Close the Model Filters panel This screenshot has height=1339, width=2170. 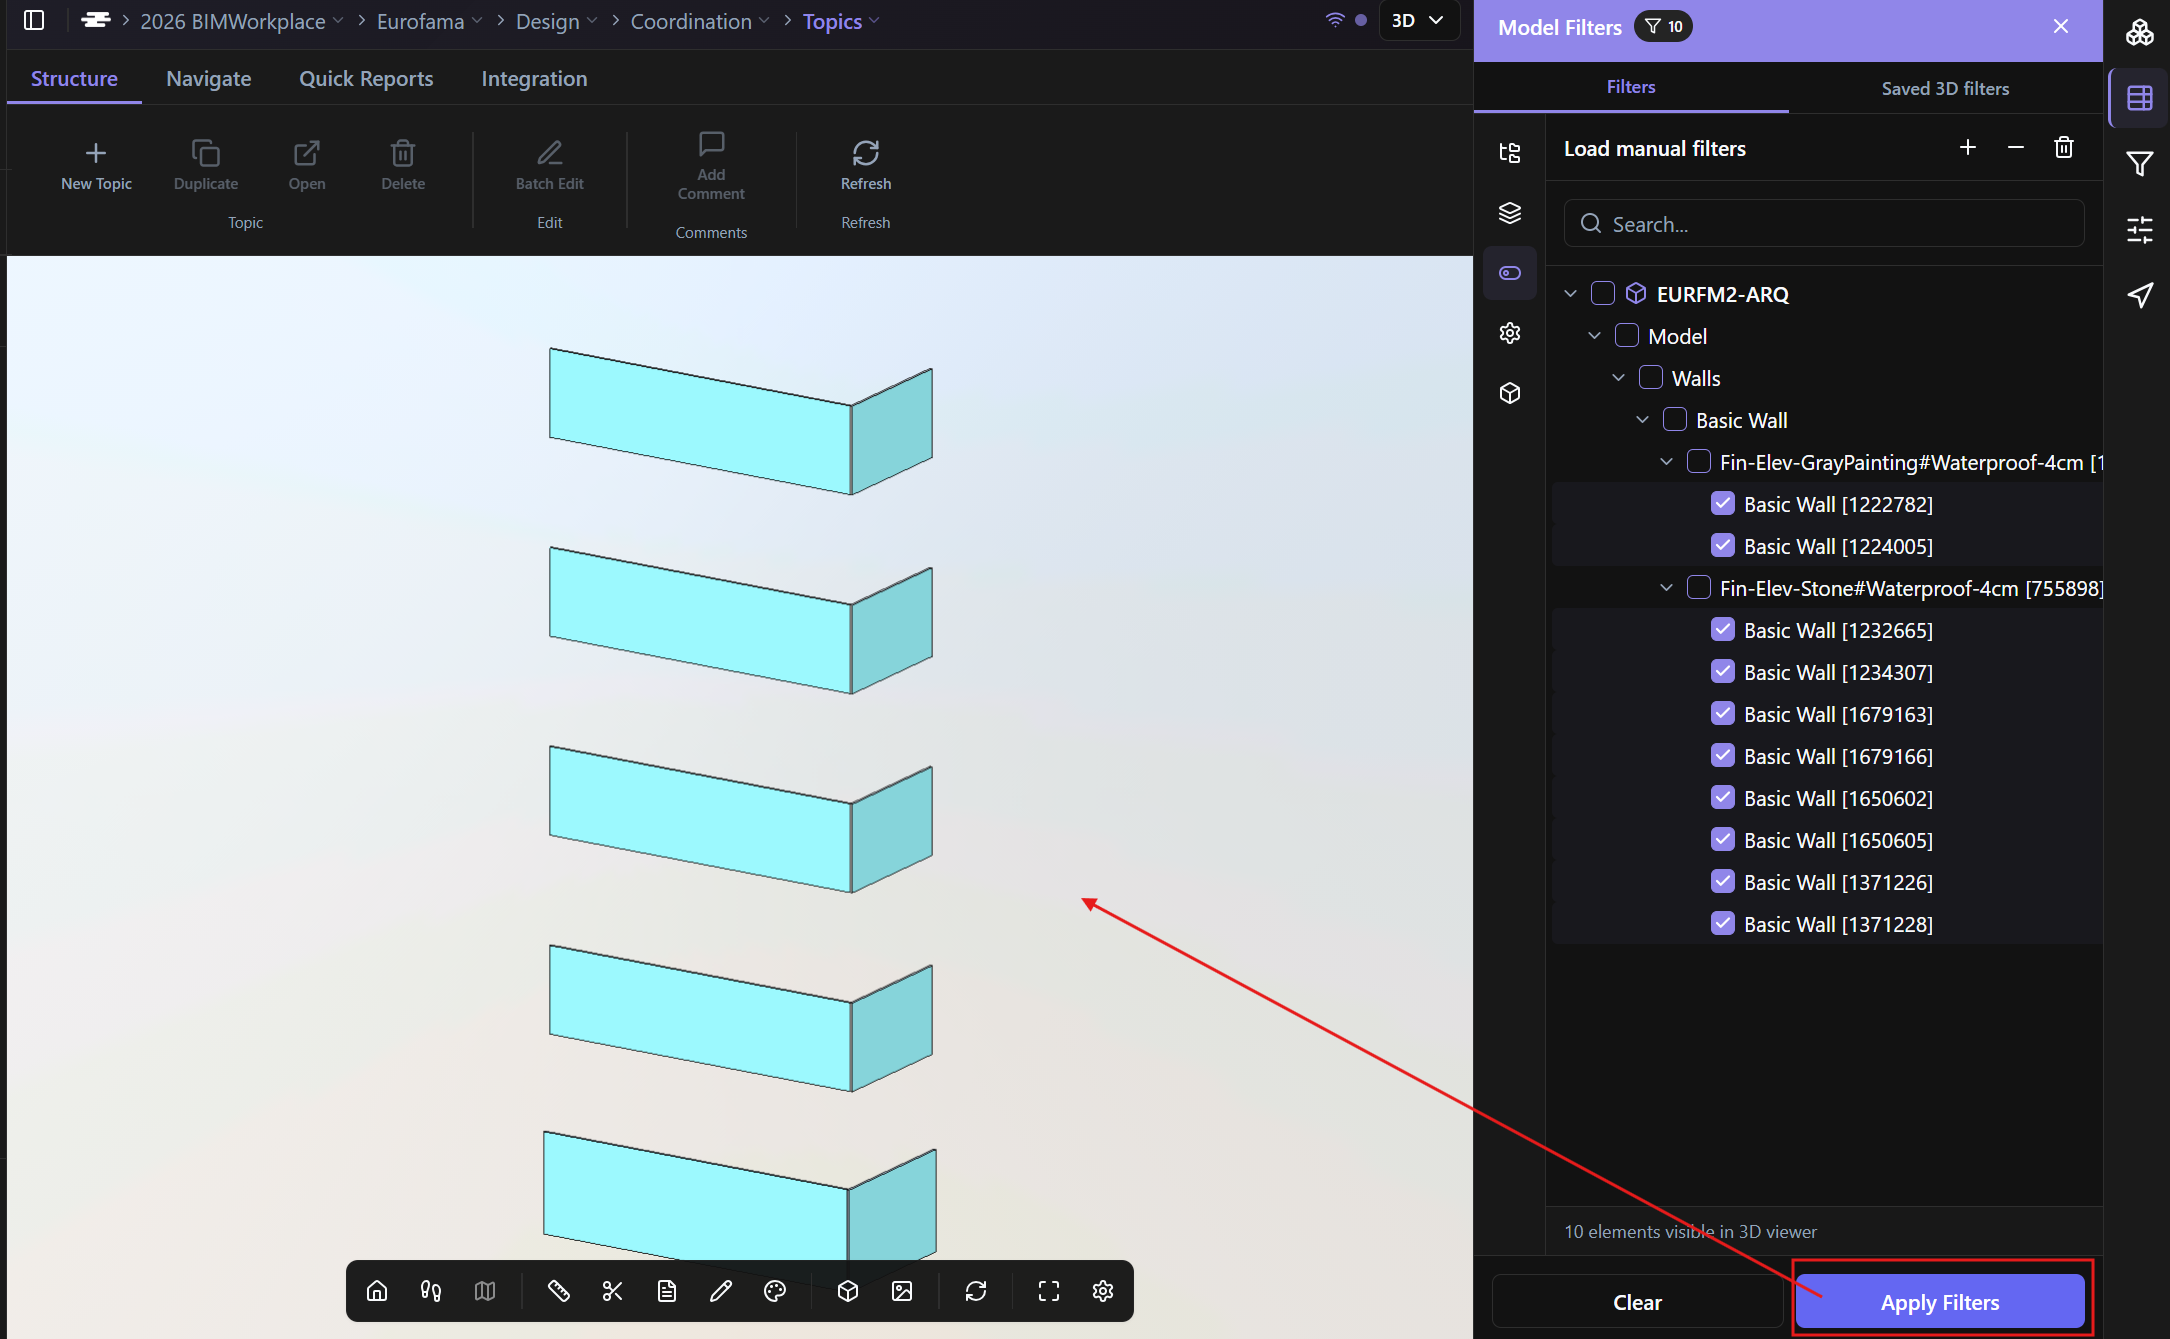pos(2061,26)
